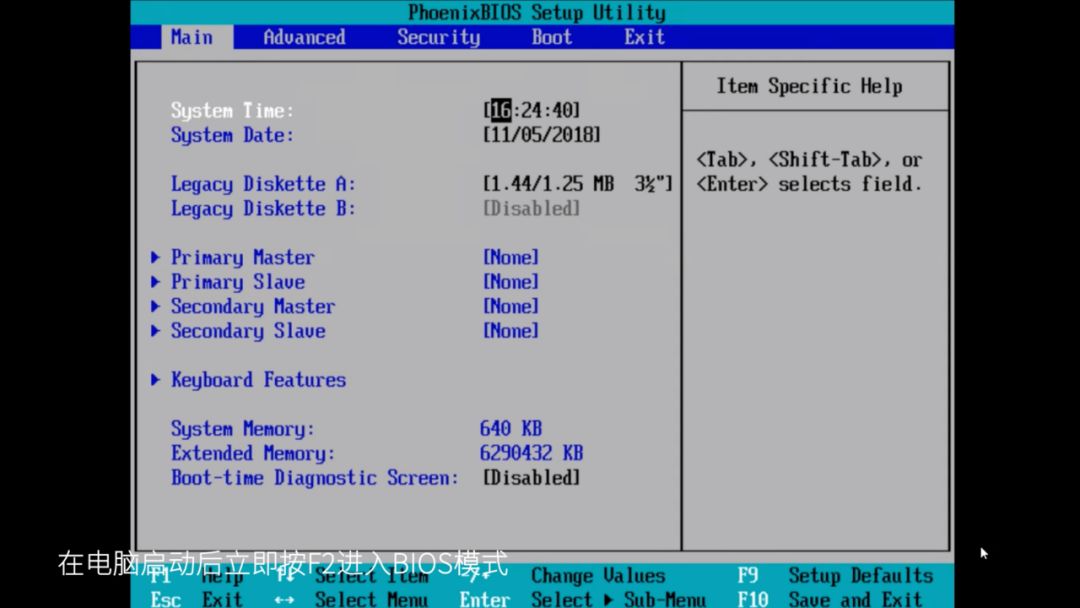The image size is (1080, 608).
Task: Open the Advanced tab
Action: click(304, 37)
